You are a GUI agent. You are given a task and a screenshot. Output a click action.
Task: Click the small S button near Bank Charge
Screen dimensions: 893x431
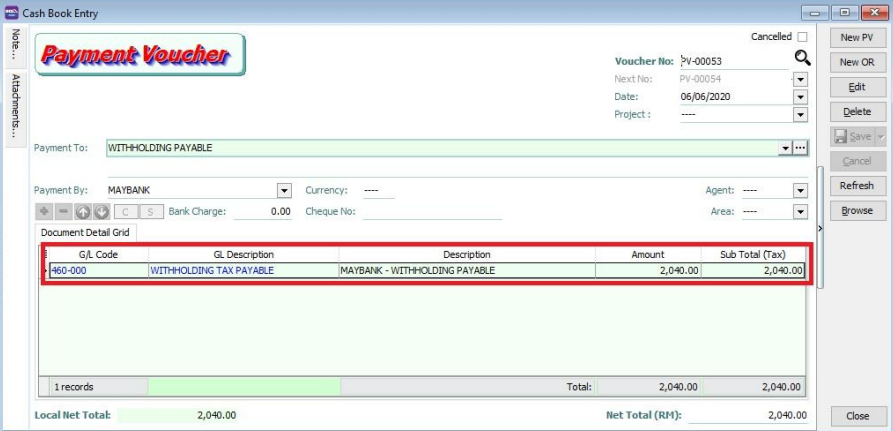[x=151, y=212]
